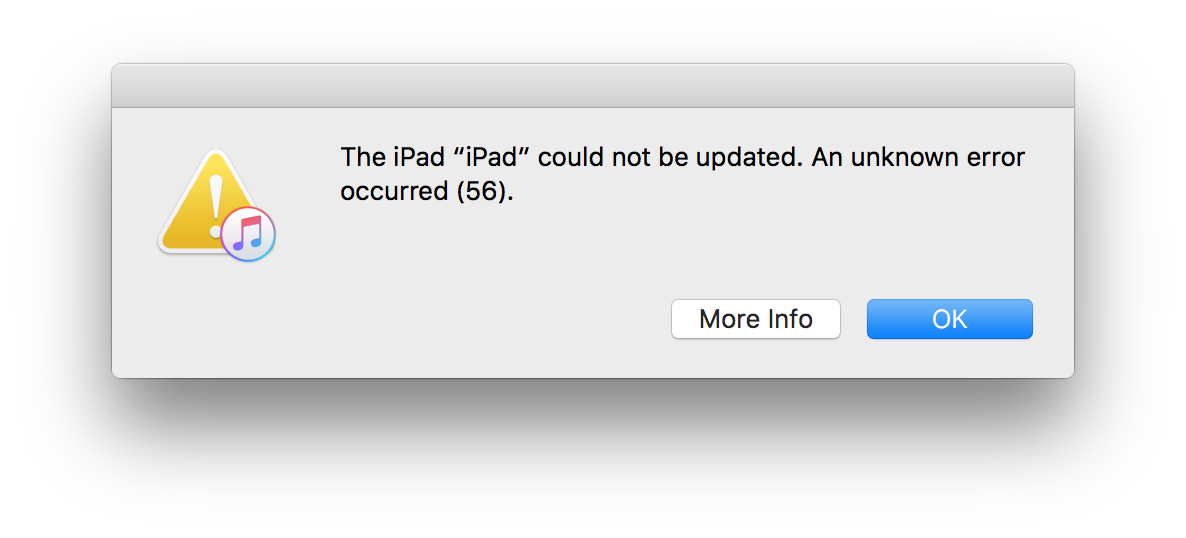Click the word "error" in the first line
Image resolution: width=1186 pixels, height=538 pixels.
(993, 157)
